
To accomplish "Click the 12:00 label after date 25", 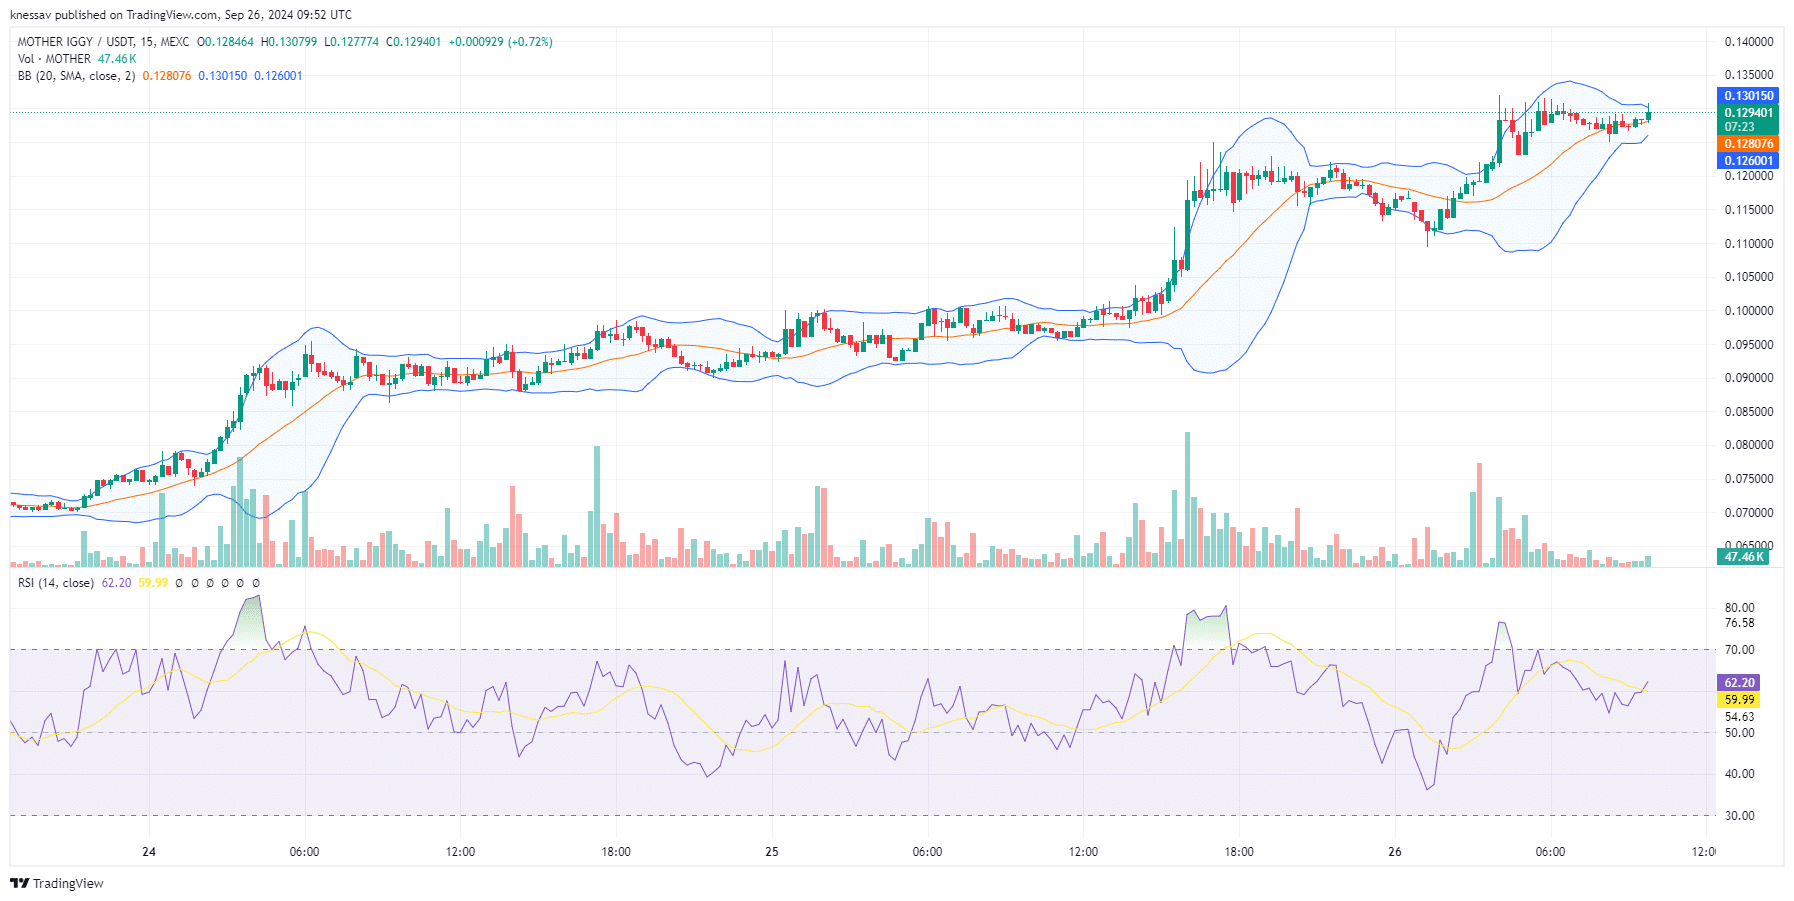I will click(x=1083, y=852).
